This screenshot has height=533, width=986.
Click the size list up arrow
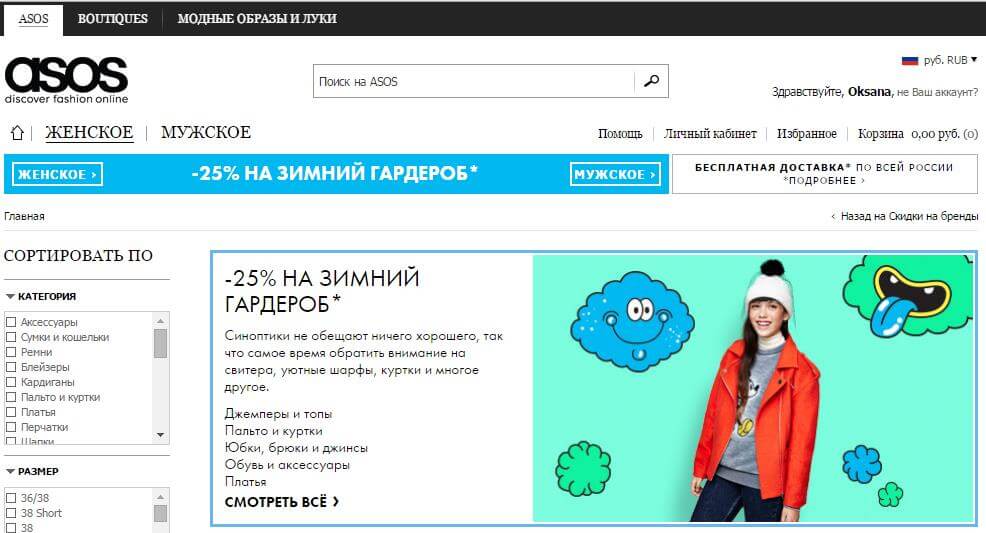pos(160,497)
